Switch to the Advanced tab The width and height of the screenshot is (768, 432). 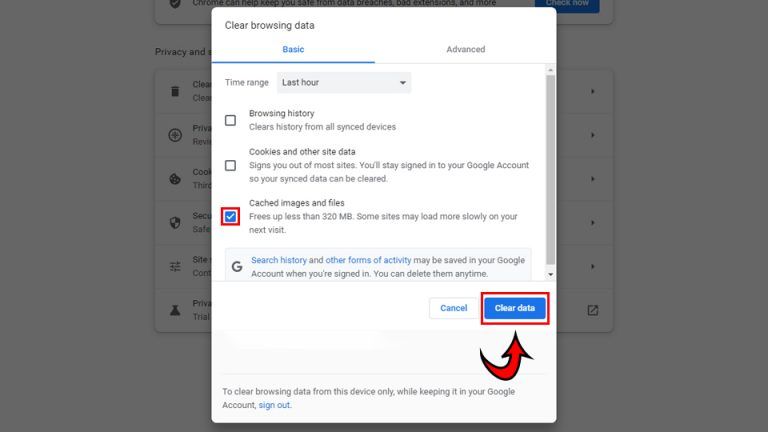click(x=465, y=49)
